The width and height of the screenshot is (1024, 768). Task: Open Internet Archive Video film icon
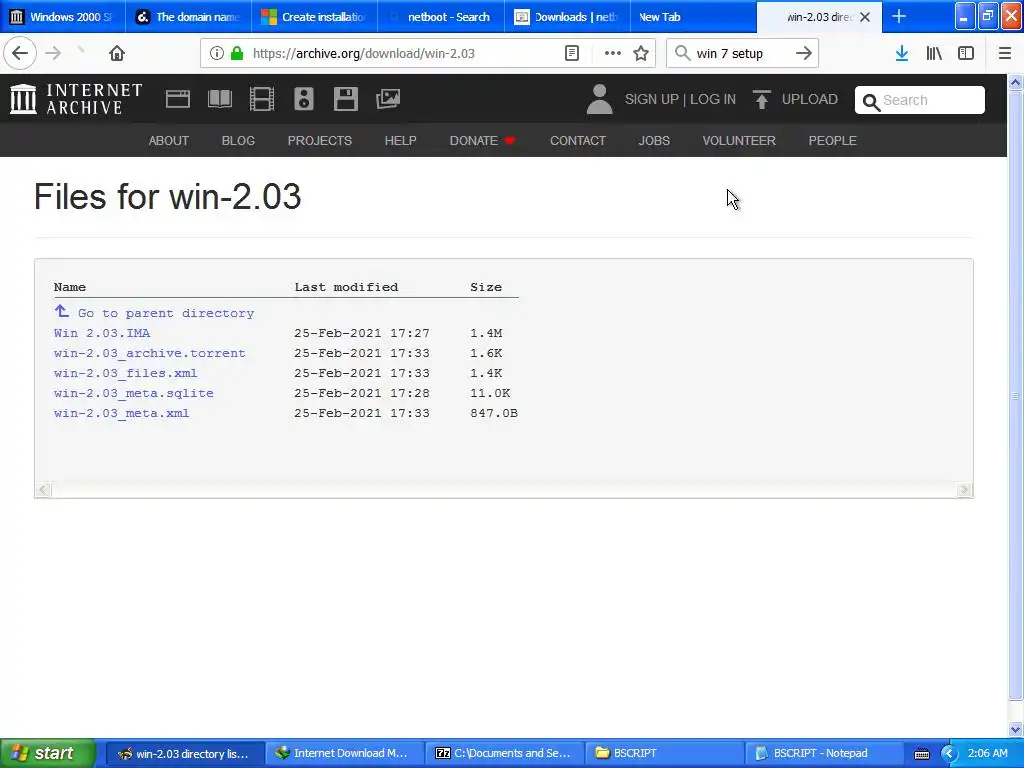coord(262,99)
